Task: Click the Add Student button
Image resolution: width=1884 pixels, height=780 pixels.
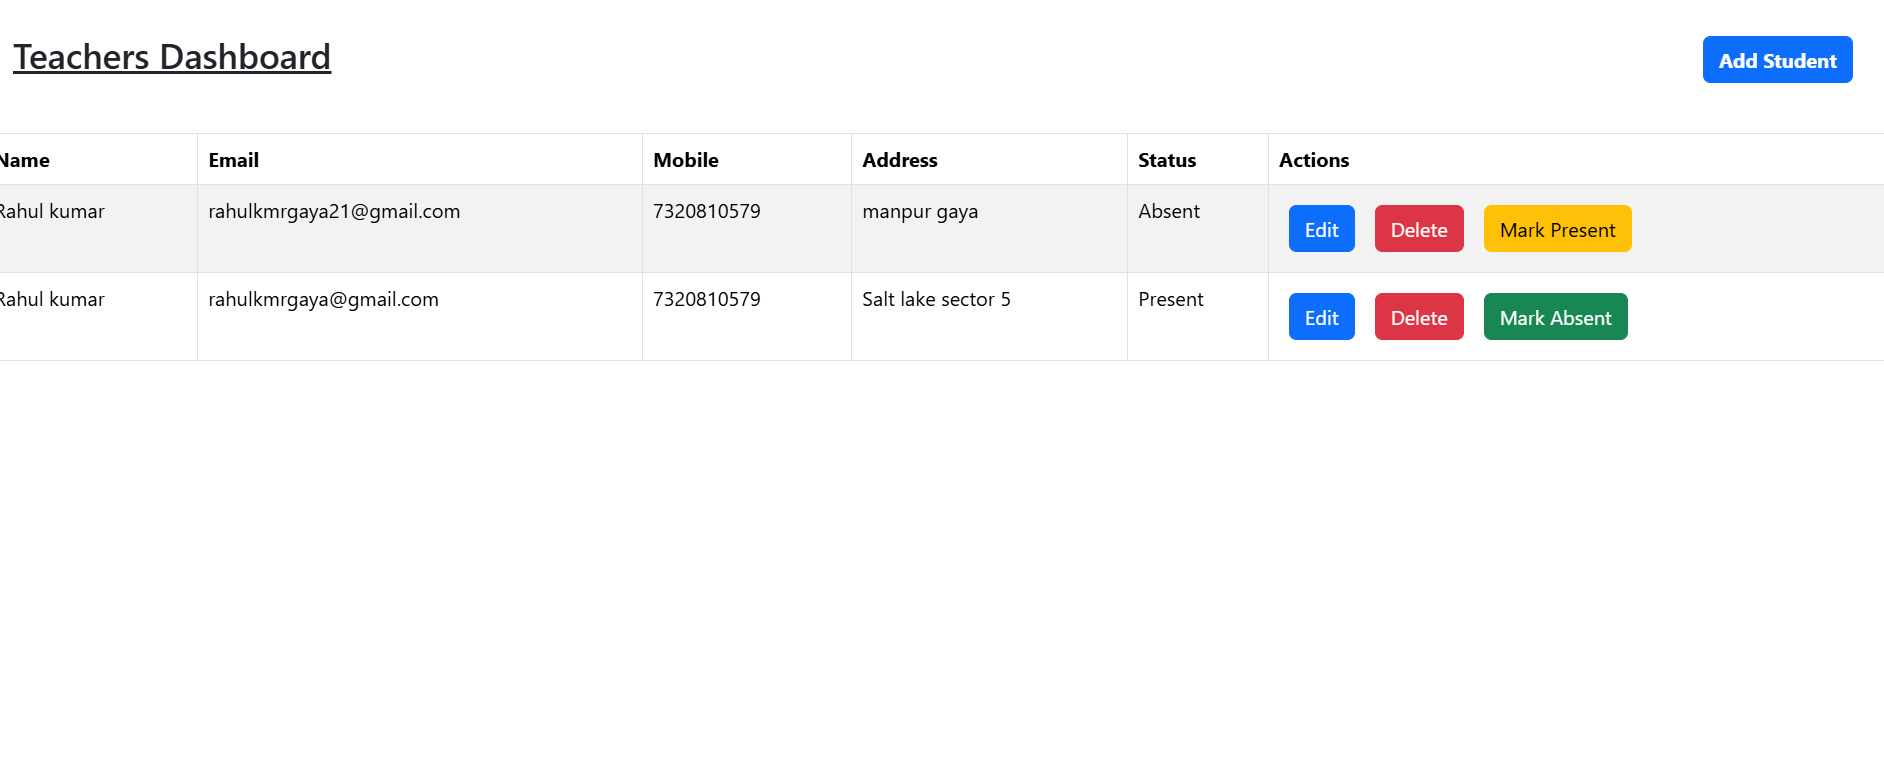Action: [x=1777, y=60]
